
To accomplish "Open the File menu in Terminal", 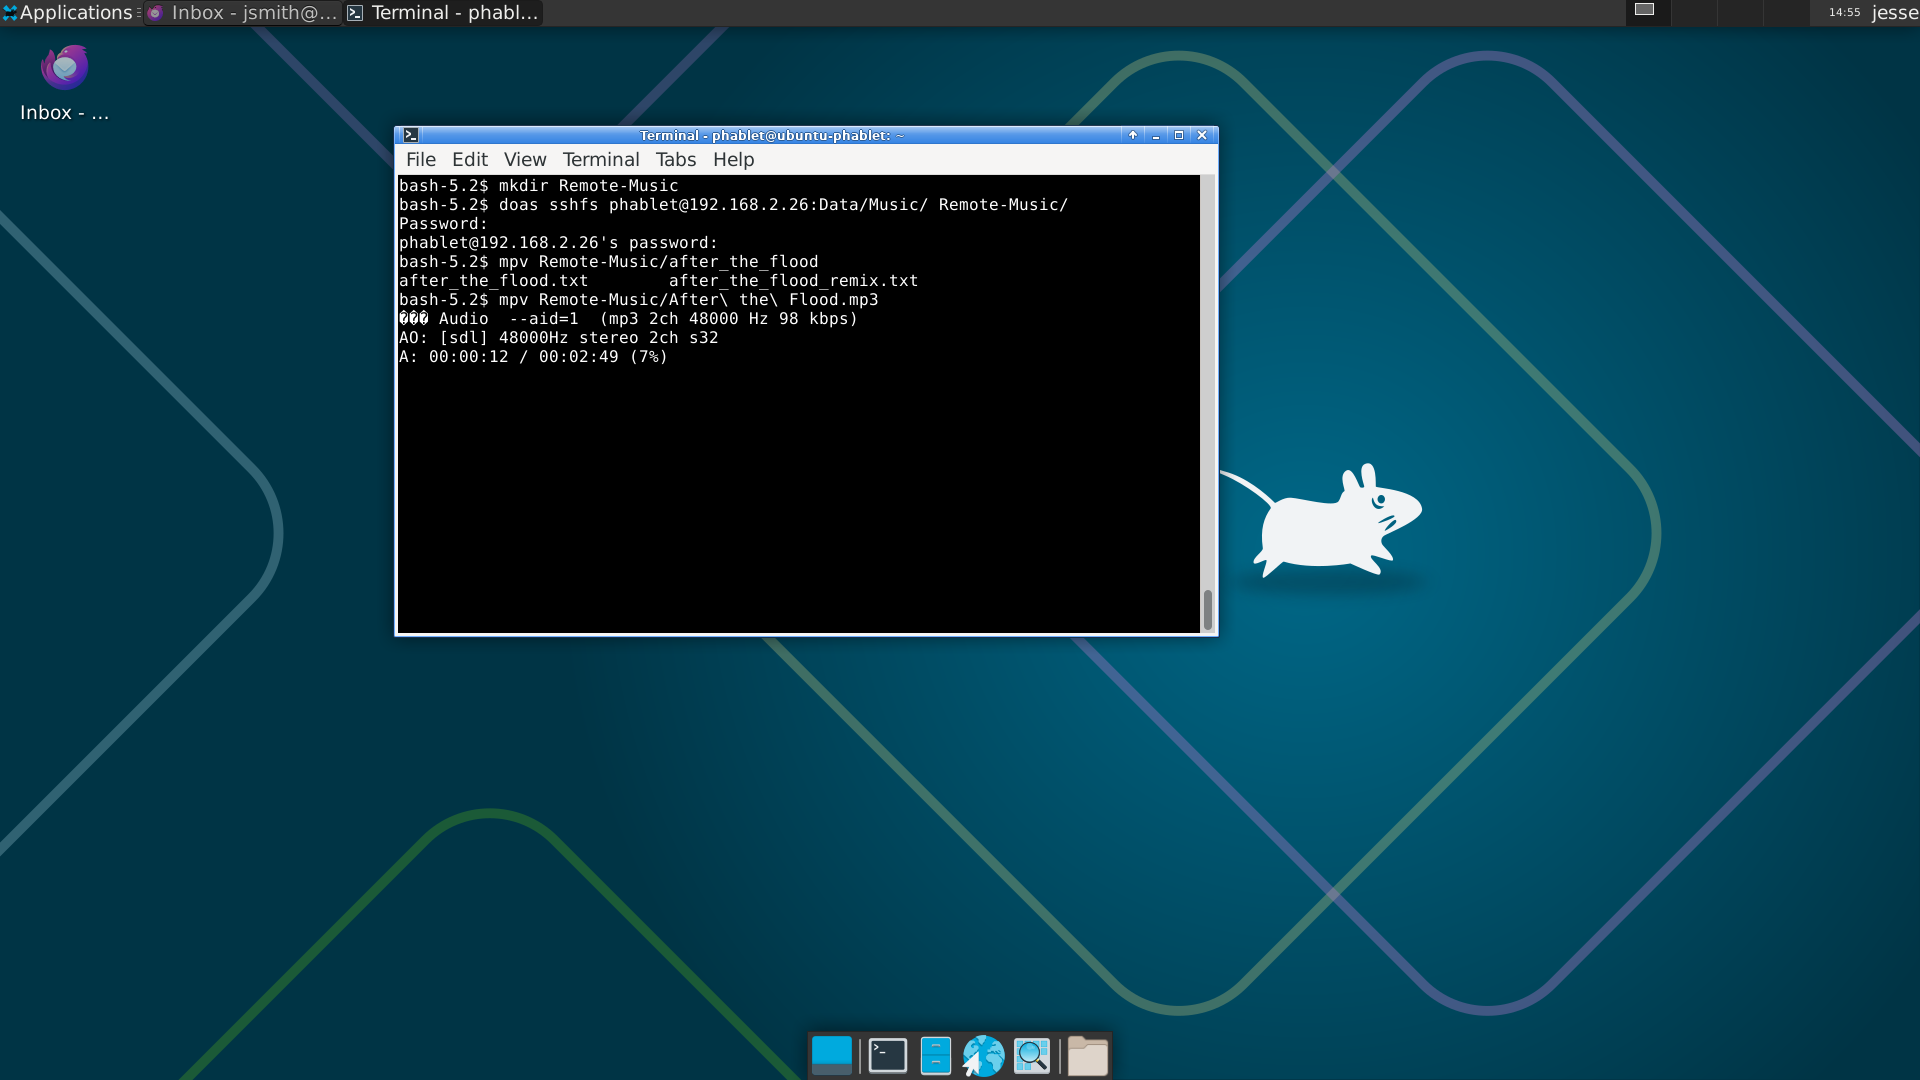I will coord(420,160).
